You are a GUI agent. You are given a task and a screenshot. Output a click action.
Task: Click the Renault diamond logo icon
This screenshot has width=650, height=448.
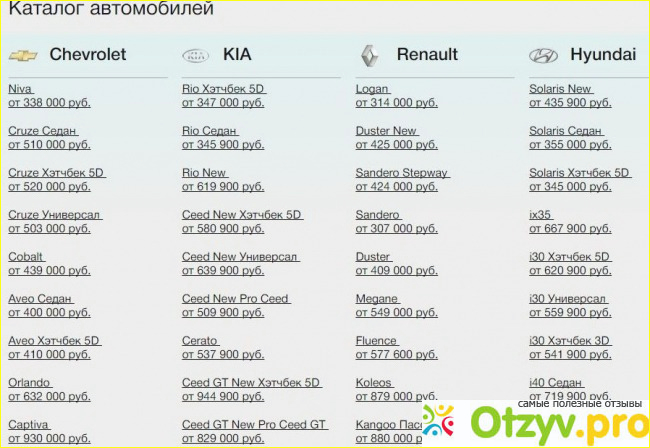[369, 56]
